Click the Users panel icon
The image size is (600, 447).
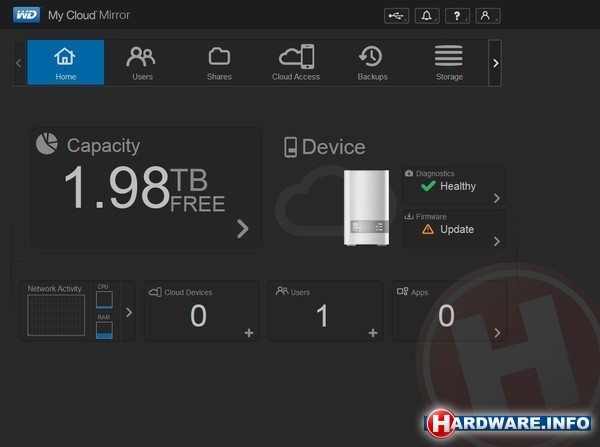click(282, 291)
